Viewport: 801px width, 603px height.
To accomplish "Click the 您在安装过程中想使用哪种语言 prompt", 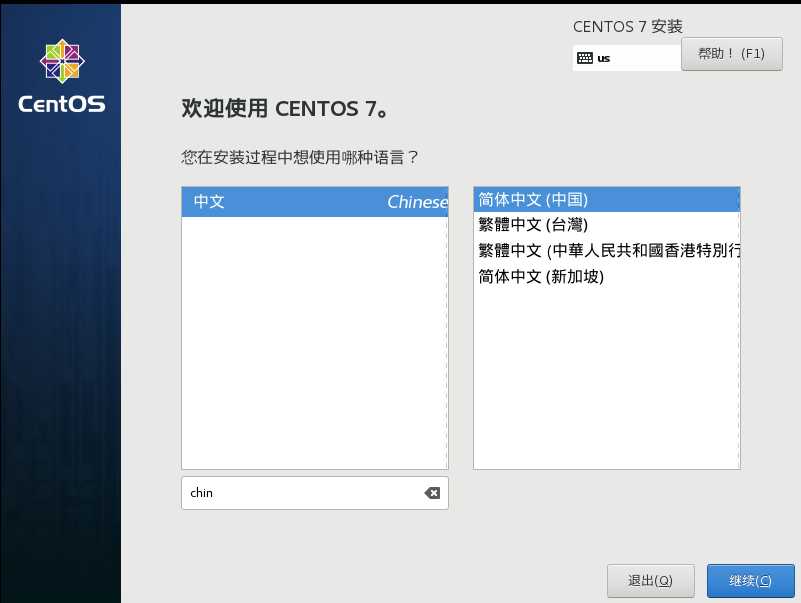I will coord(299,157).
